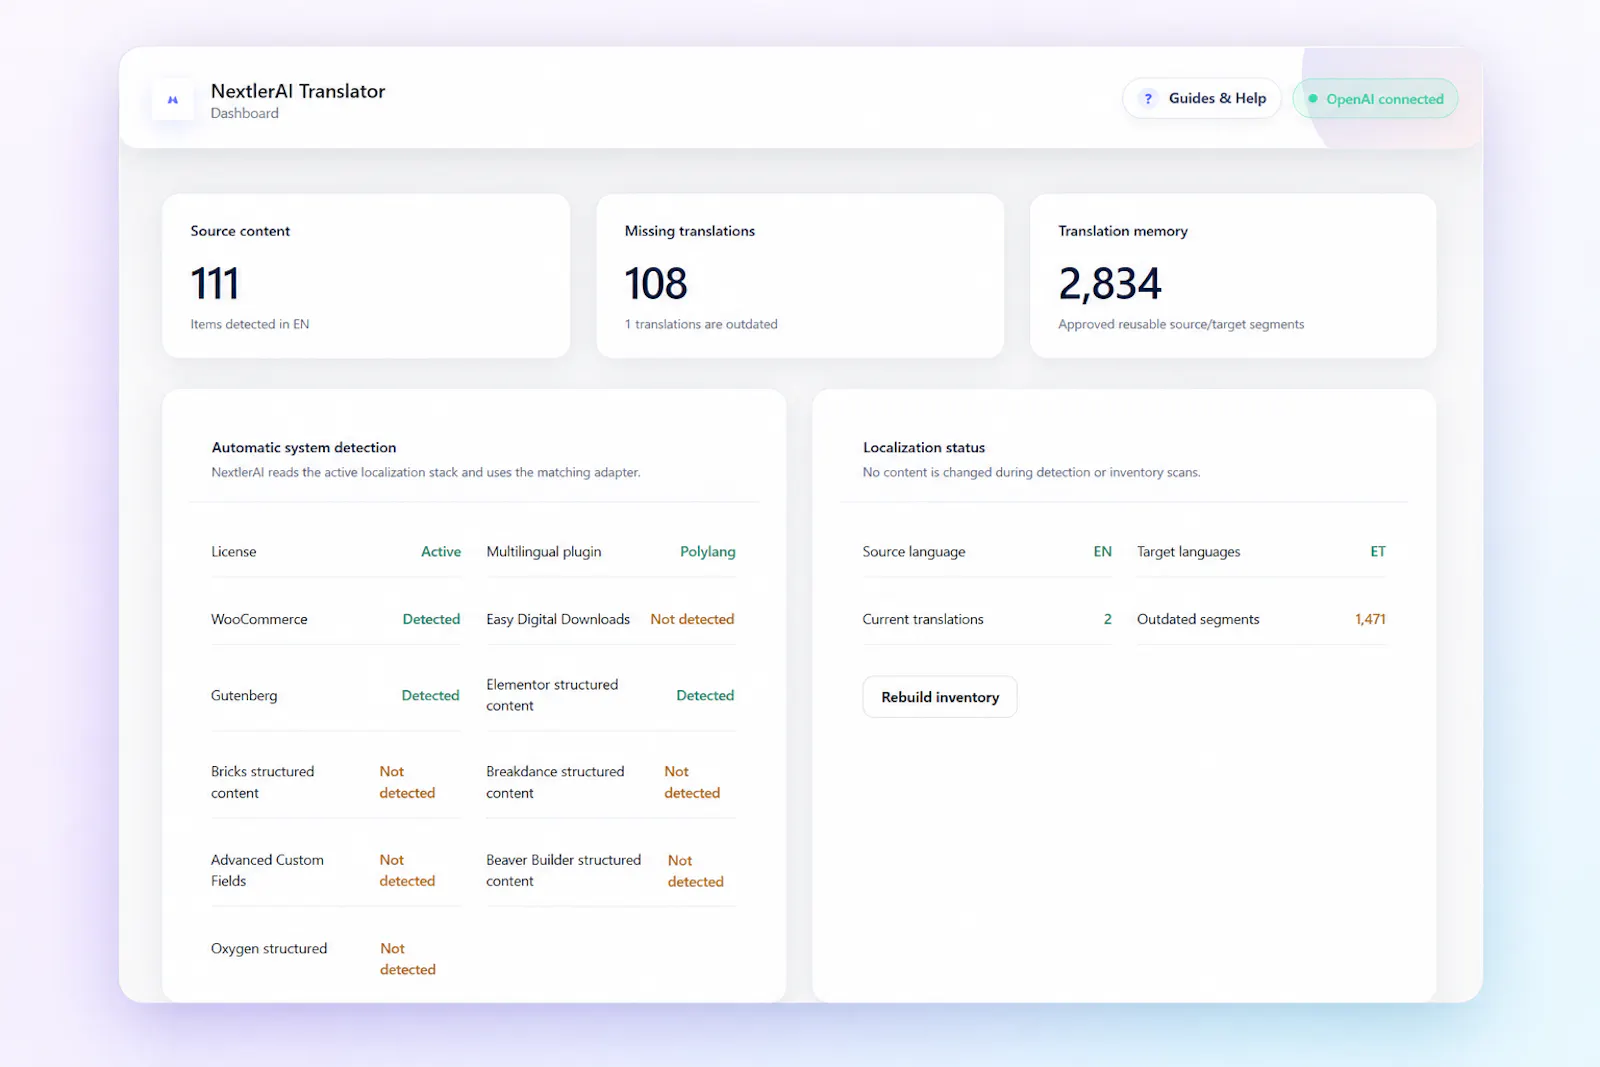Click the Source language EN value
Viewport: 1600px width, 1067px height.
(1103, 551)
